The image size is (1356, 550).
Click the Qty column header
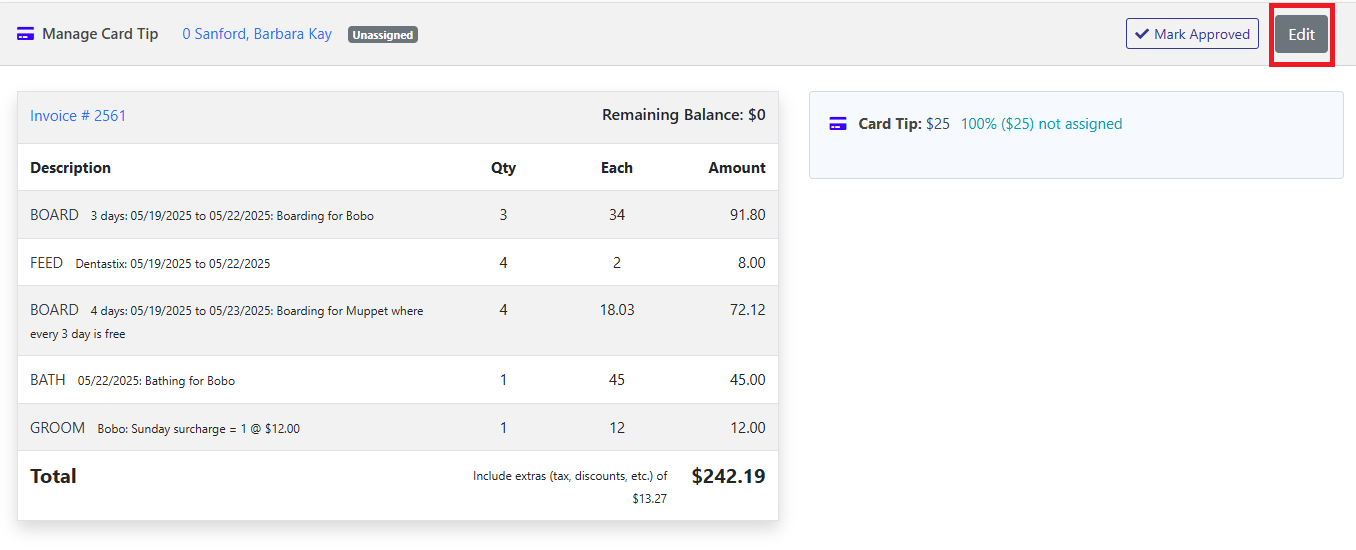[x=503, y=168]
